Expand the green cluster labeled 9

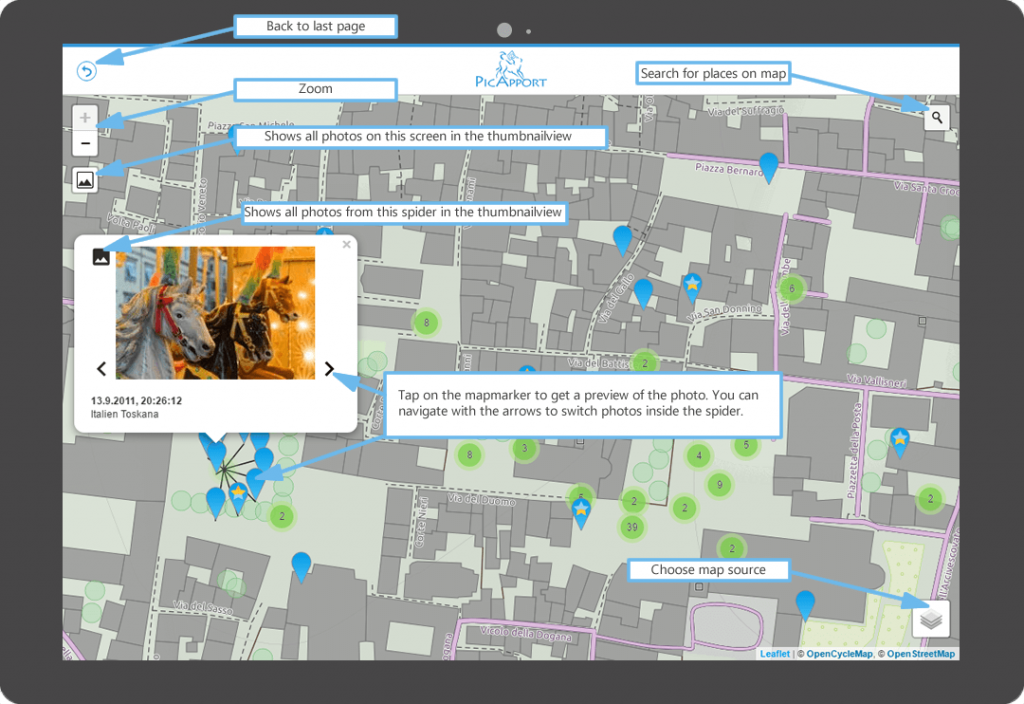pyautogui.click(x=718, y=485)
